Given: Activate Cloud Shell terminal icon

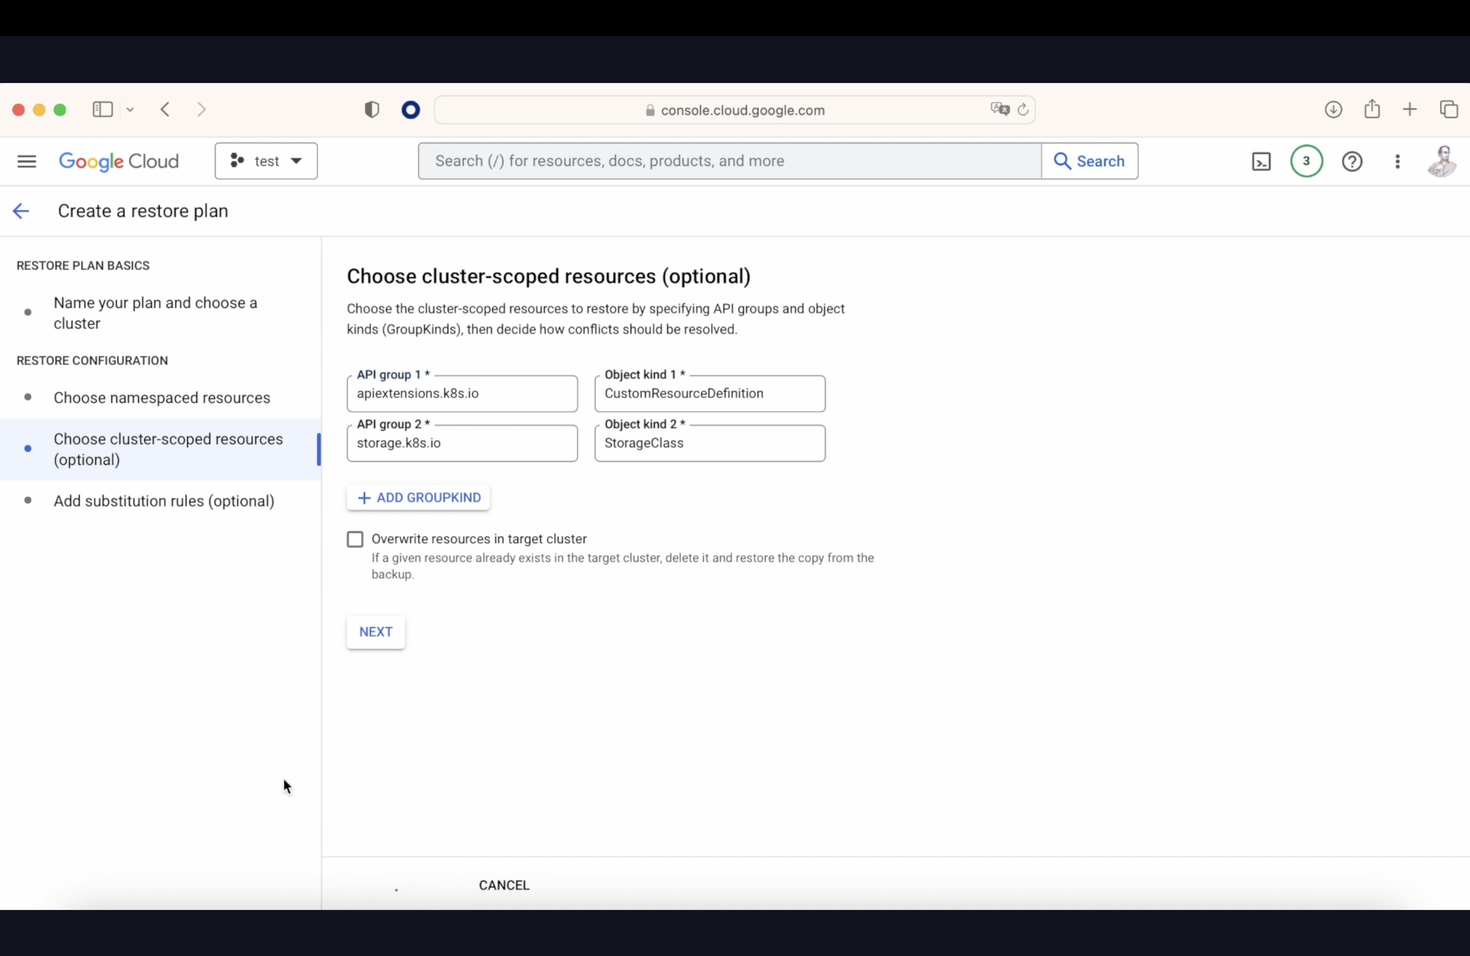Looking at the screenshot, I should point(1261,161).
